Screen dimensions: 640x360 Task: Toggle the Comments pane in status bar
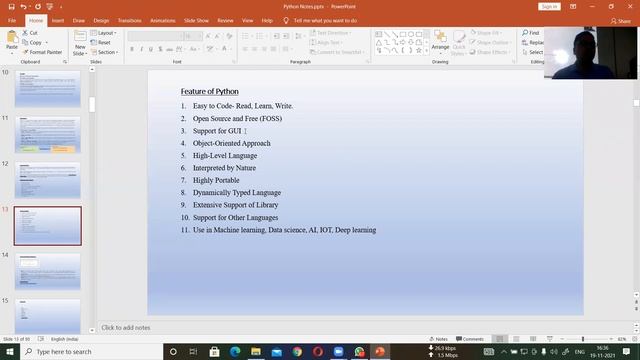(470, 339)
